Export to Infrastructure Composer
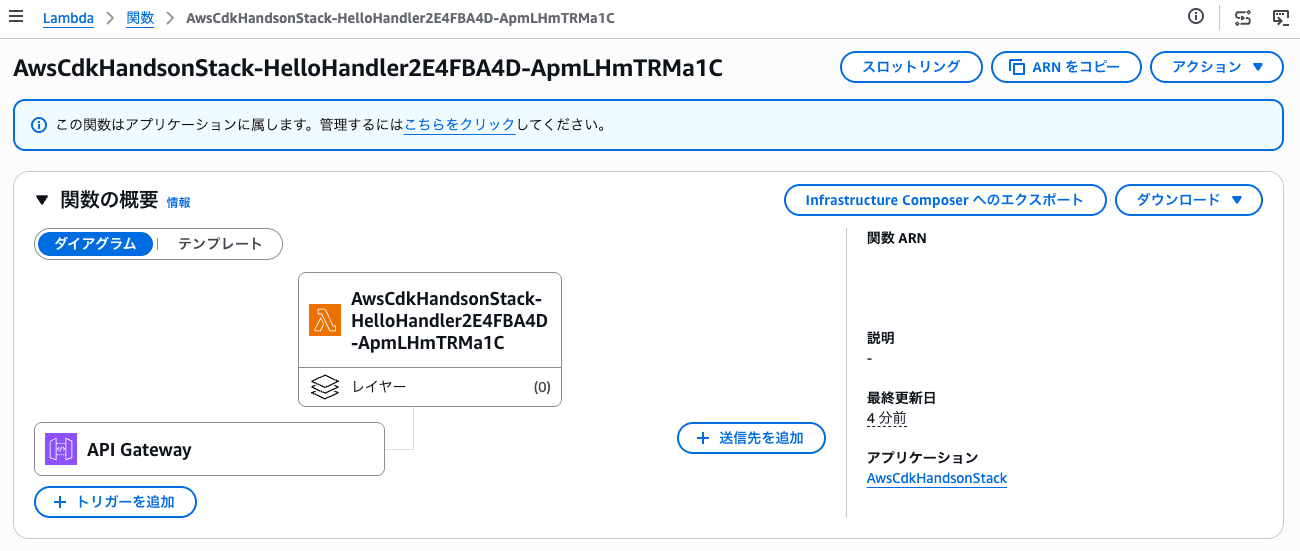Screen dimensions: 1300x551 [945, 200]
